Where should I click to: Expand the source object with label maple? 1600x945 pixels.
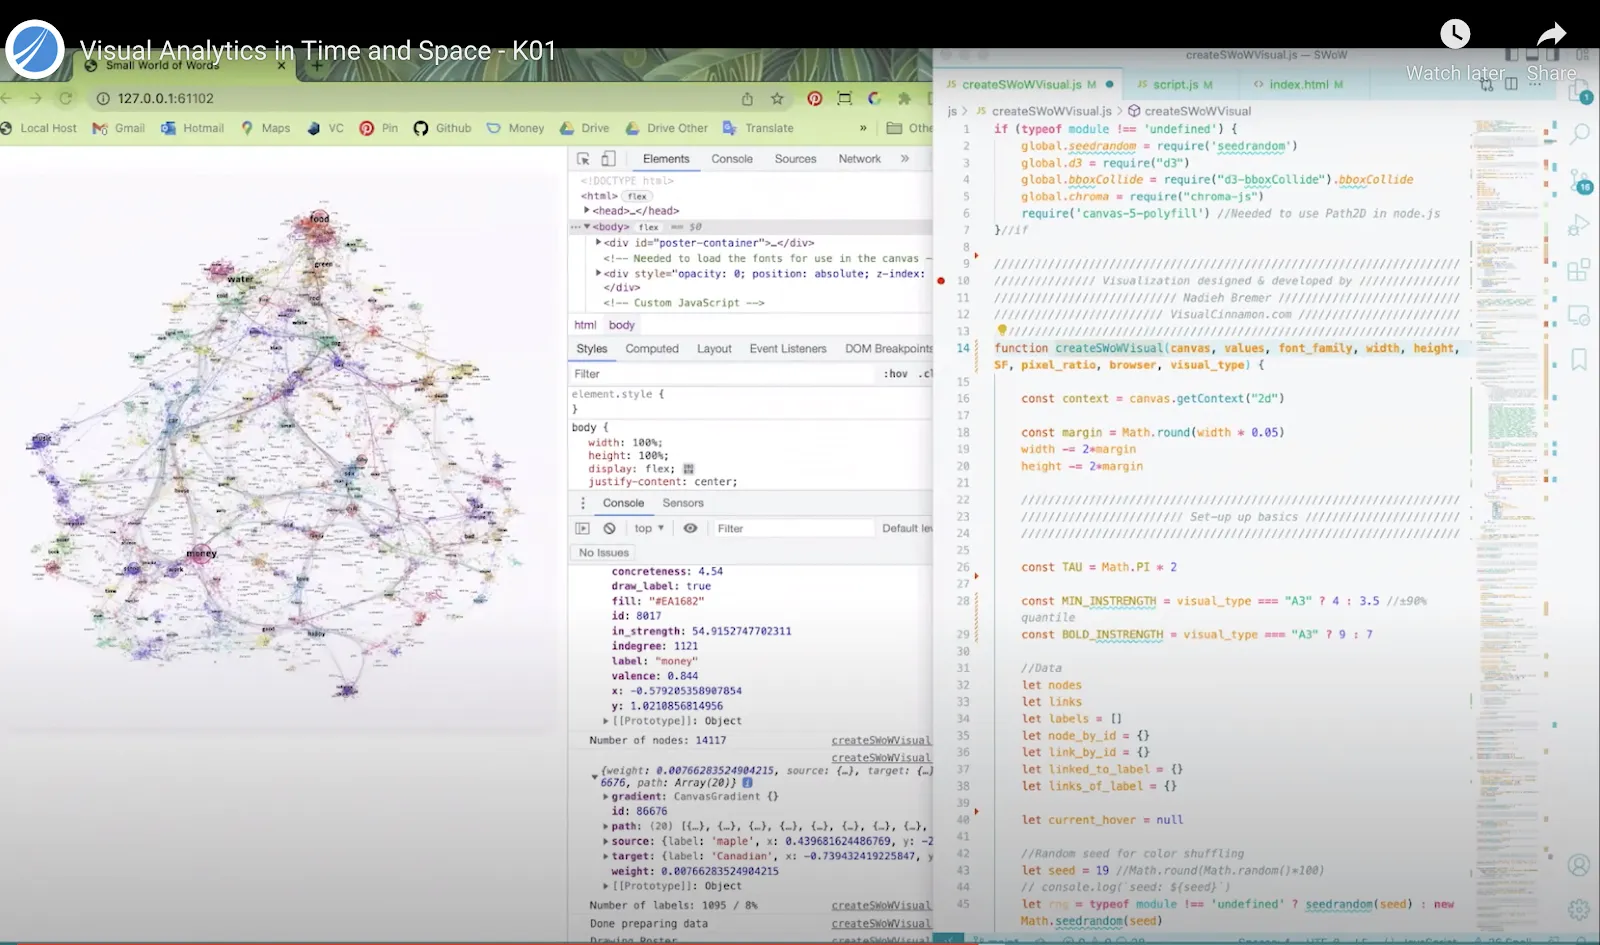pos(605,841)
